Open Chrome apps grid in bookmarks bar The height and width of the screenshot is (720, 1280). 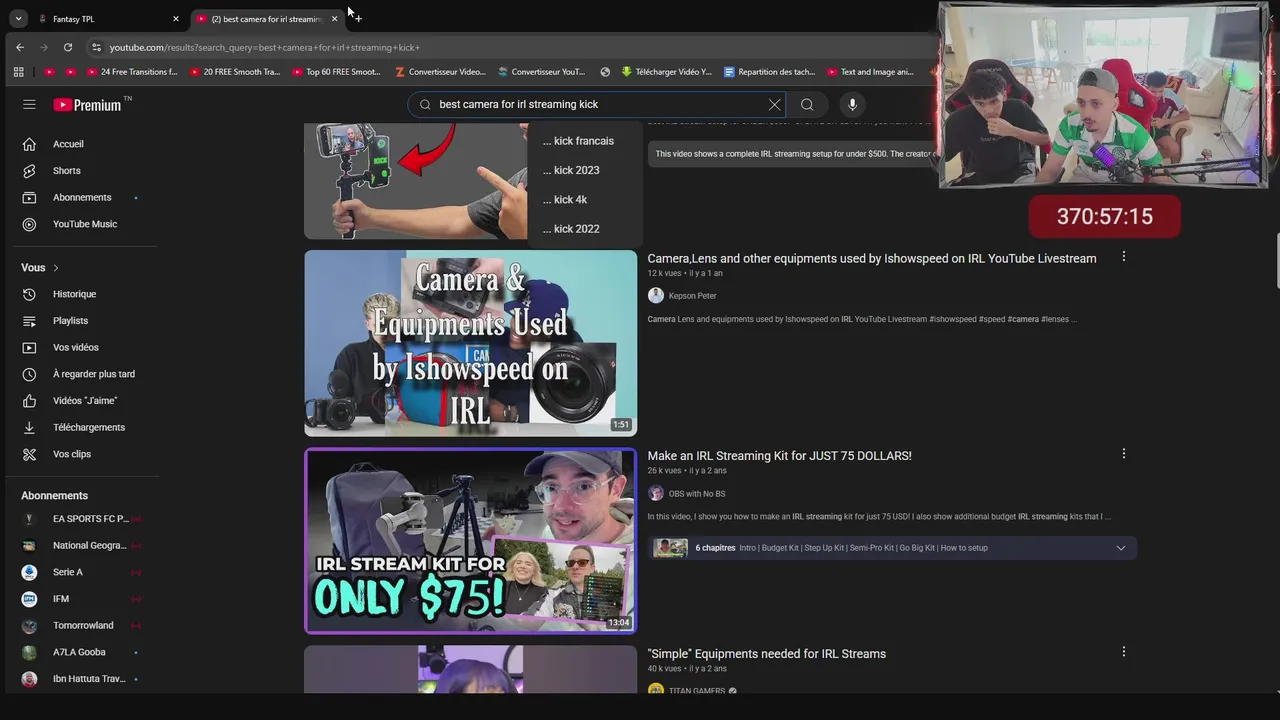pos(18,72)
